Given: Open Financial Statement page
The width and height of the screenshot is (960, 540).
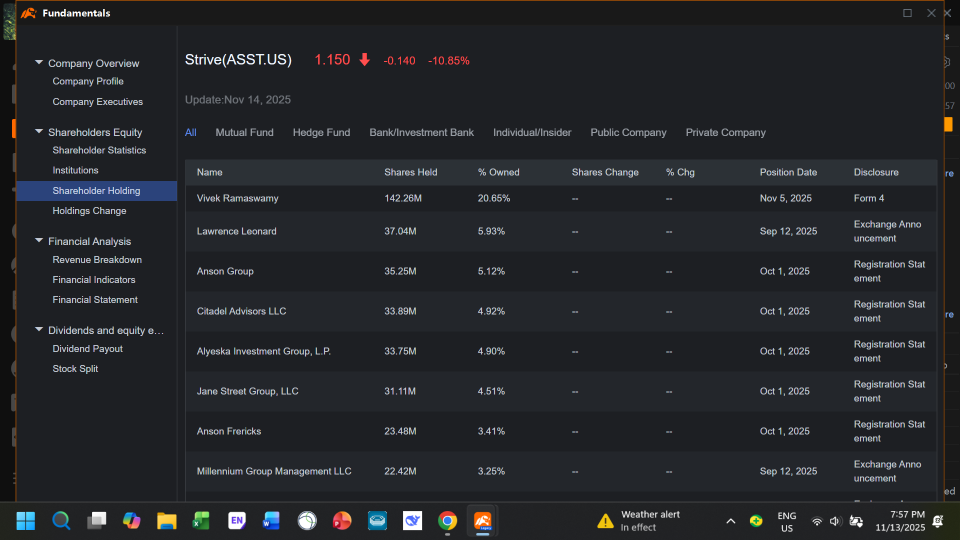Looking at the screenshot, I should click(95, 300).
